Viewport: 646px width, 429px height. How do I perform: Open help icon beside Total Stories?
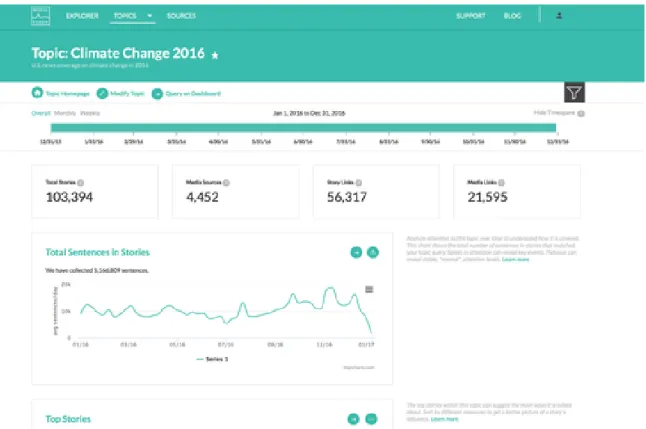(x=81, y=183)
